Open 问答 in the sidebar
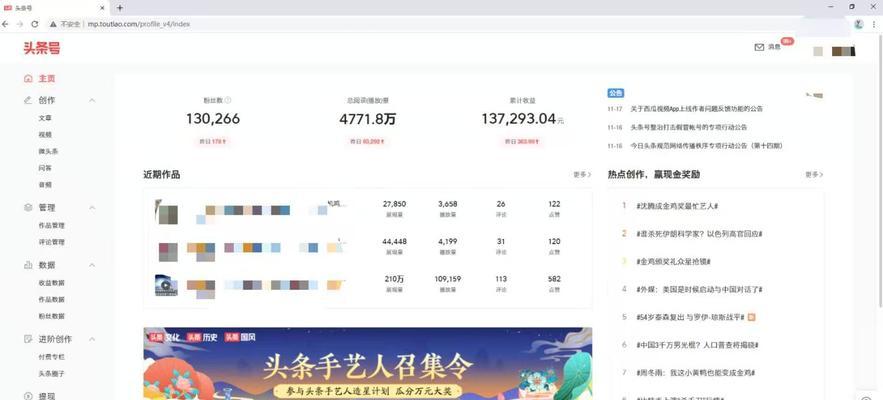 pyautogui.click(x=45, y=168)
